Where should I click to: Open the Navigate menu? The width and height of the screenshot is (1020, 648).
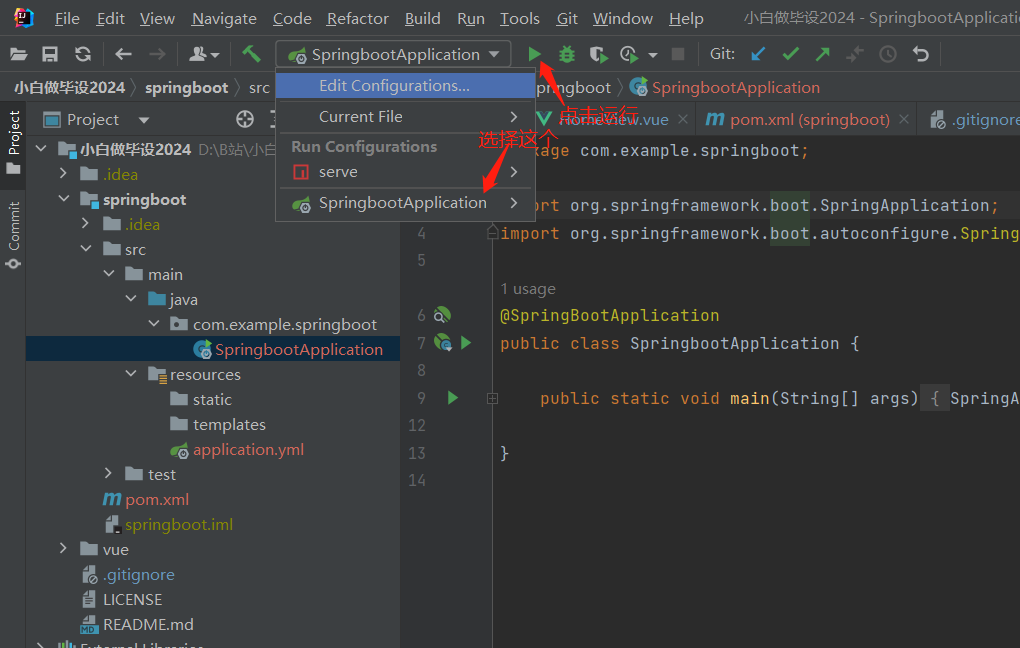224,19
